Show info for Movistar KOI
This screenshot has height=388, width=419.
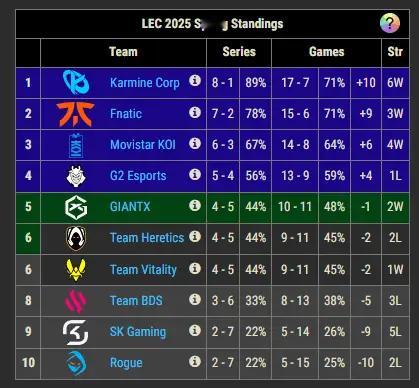195,144
